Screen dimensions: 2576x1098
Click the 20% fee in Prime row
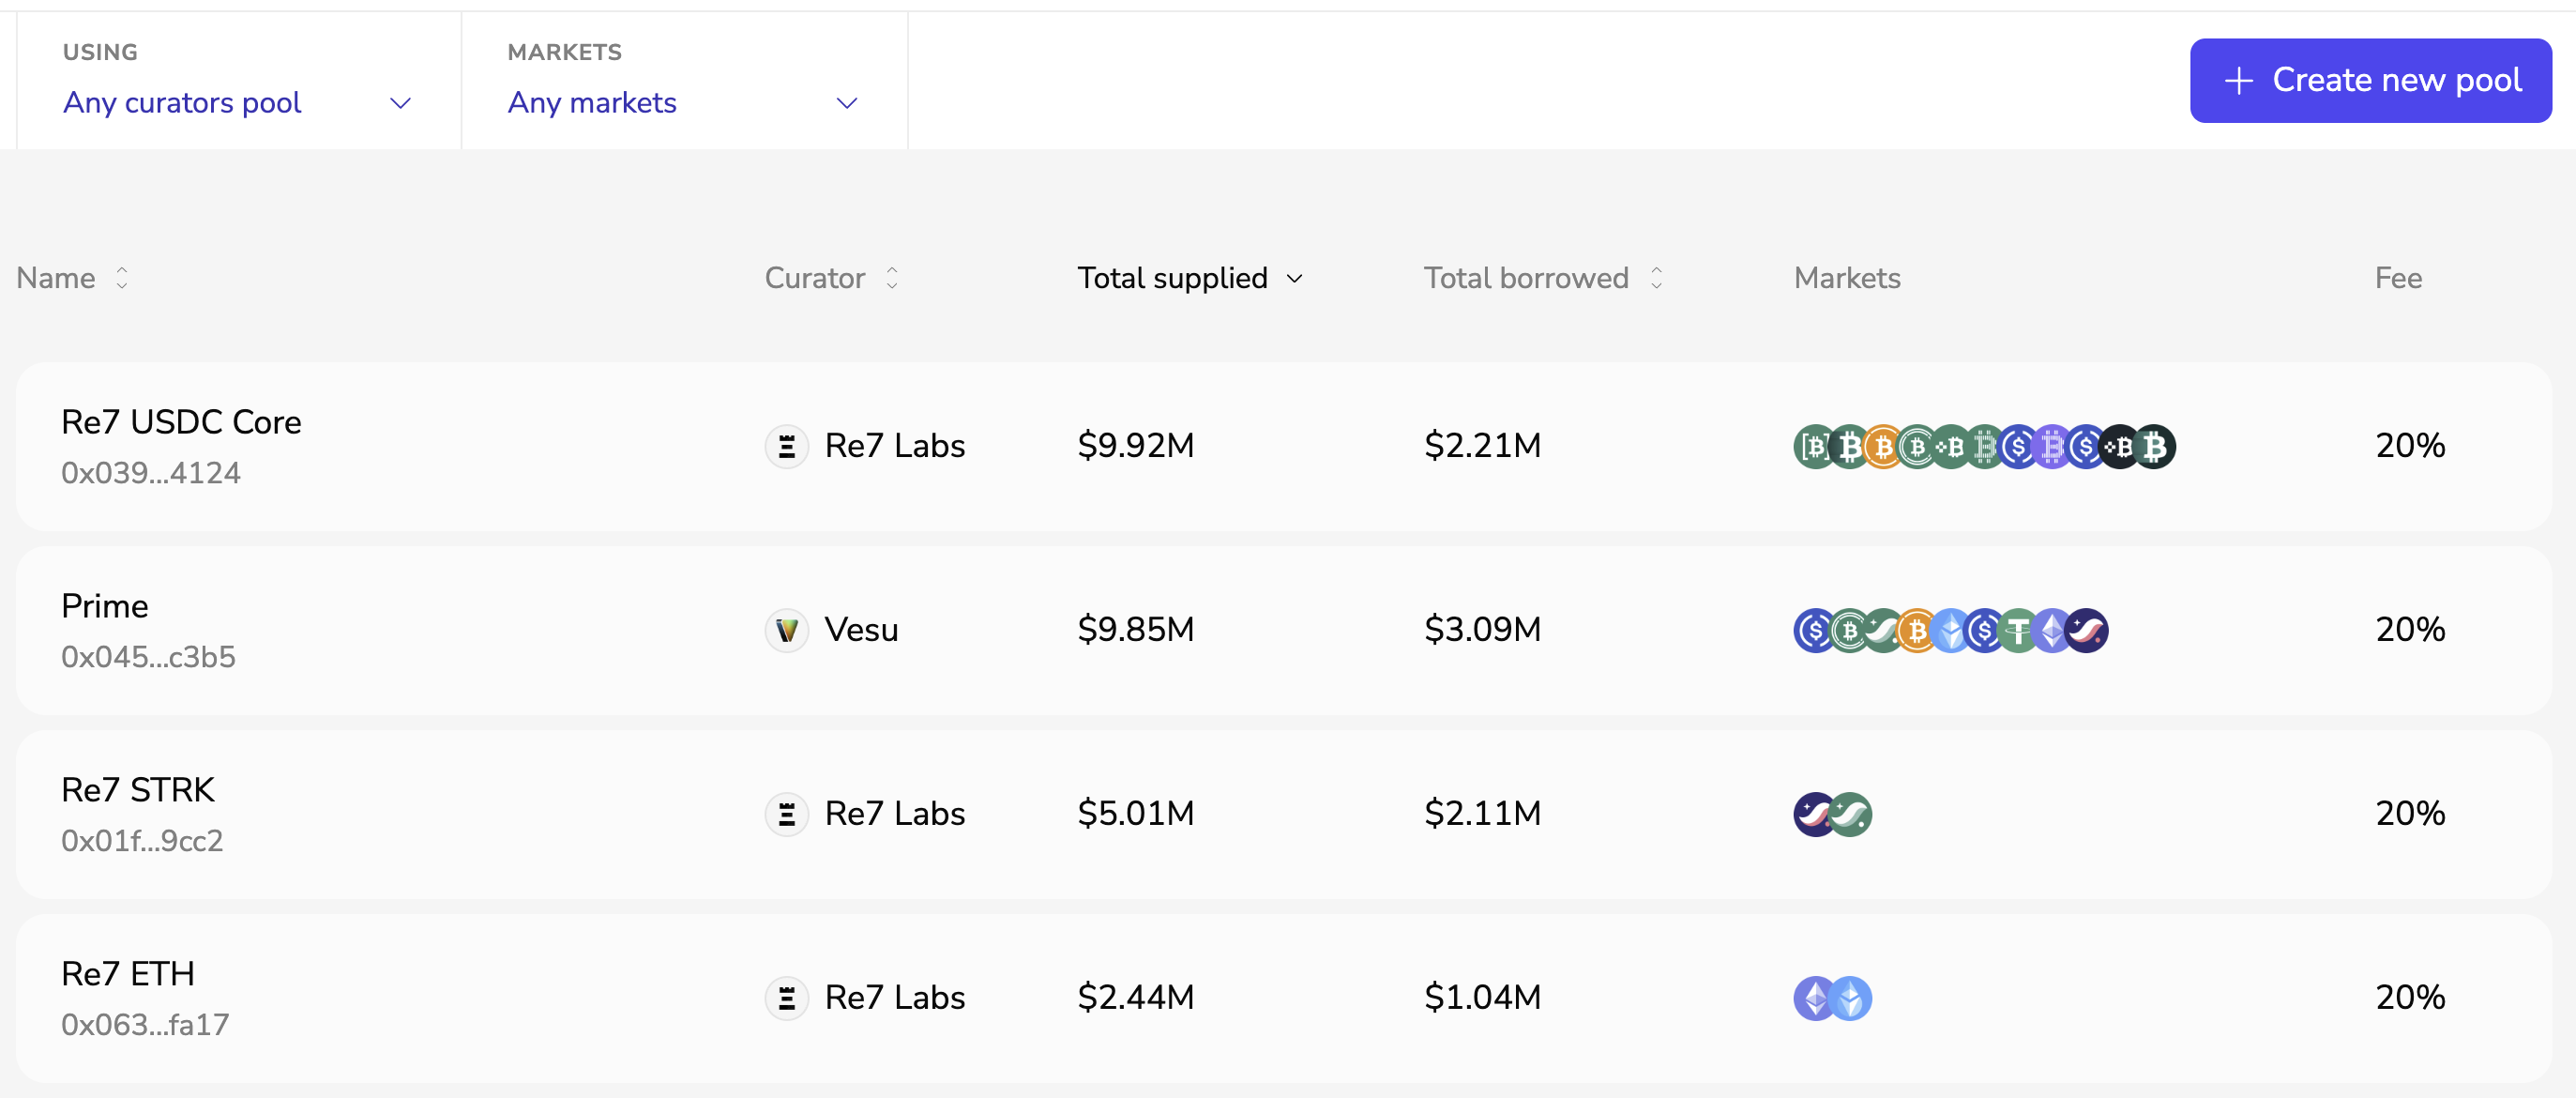point(2410,630)
